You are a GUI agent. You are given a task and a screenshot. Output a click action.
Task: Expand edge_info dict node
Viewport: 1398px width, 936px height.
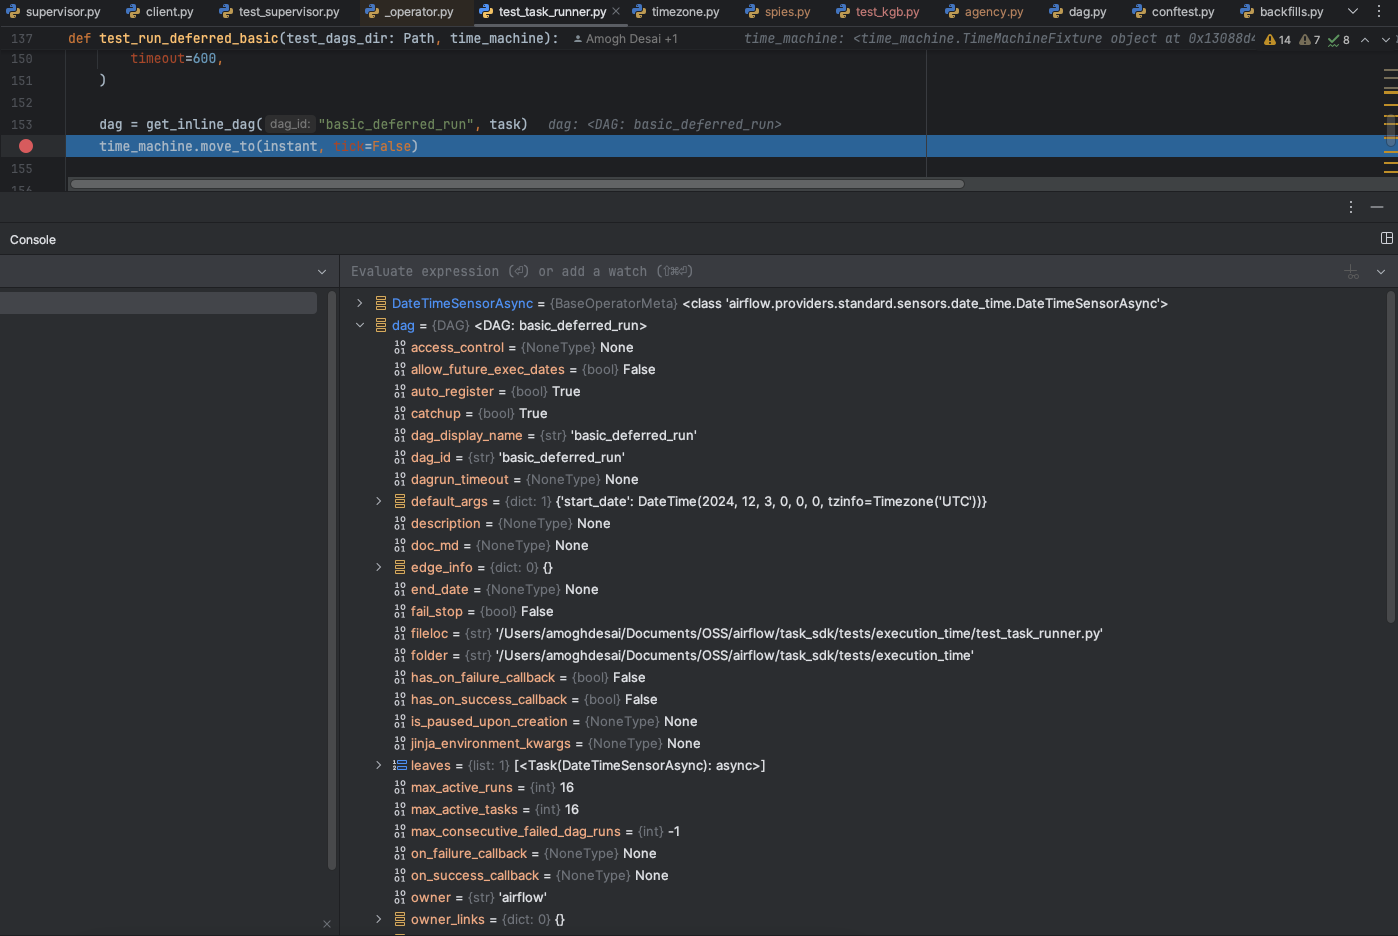click(379, 567)
